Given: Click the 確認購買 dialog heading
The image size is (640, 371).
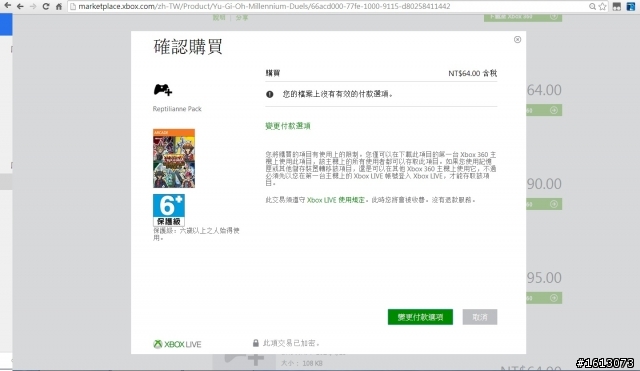Looking at the screenshot, I should coord(188,47).
